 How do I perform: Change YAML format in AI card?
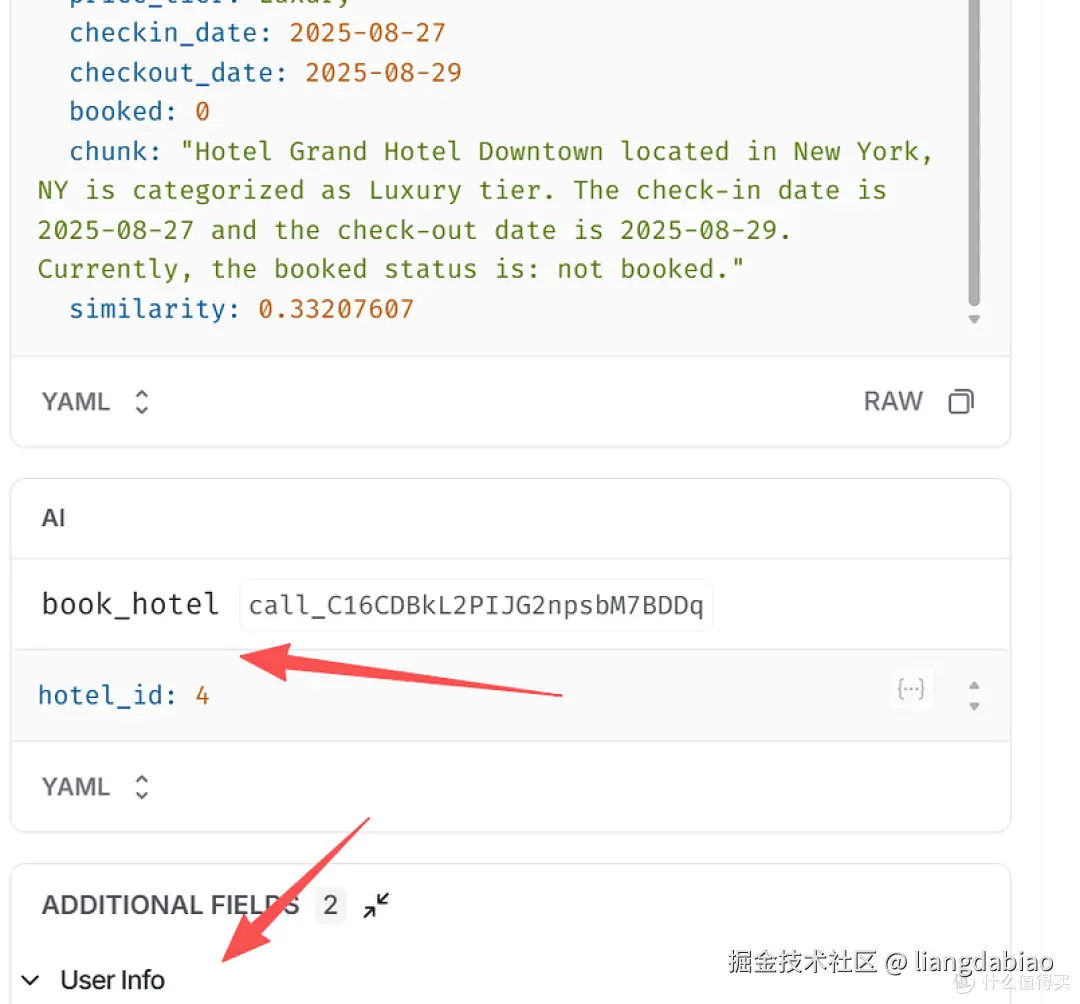(95, 786)
